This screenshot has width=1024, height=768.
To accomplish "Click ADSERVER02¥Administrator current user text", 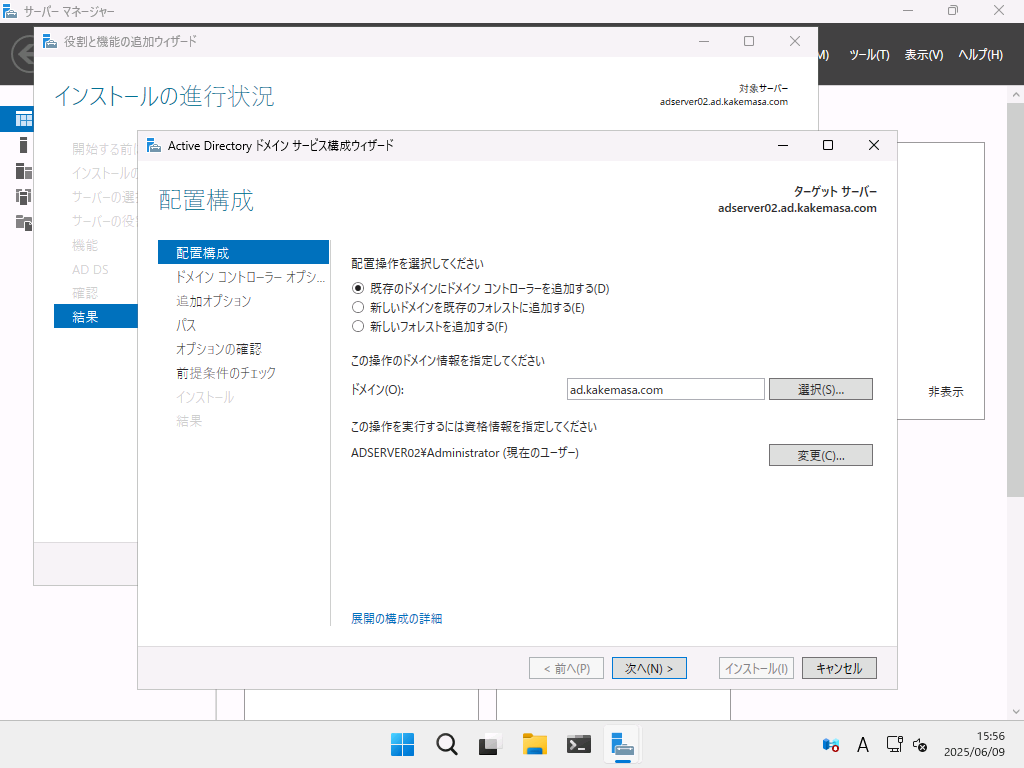I will 465,453.
